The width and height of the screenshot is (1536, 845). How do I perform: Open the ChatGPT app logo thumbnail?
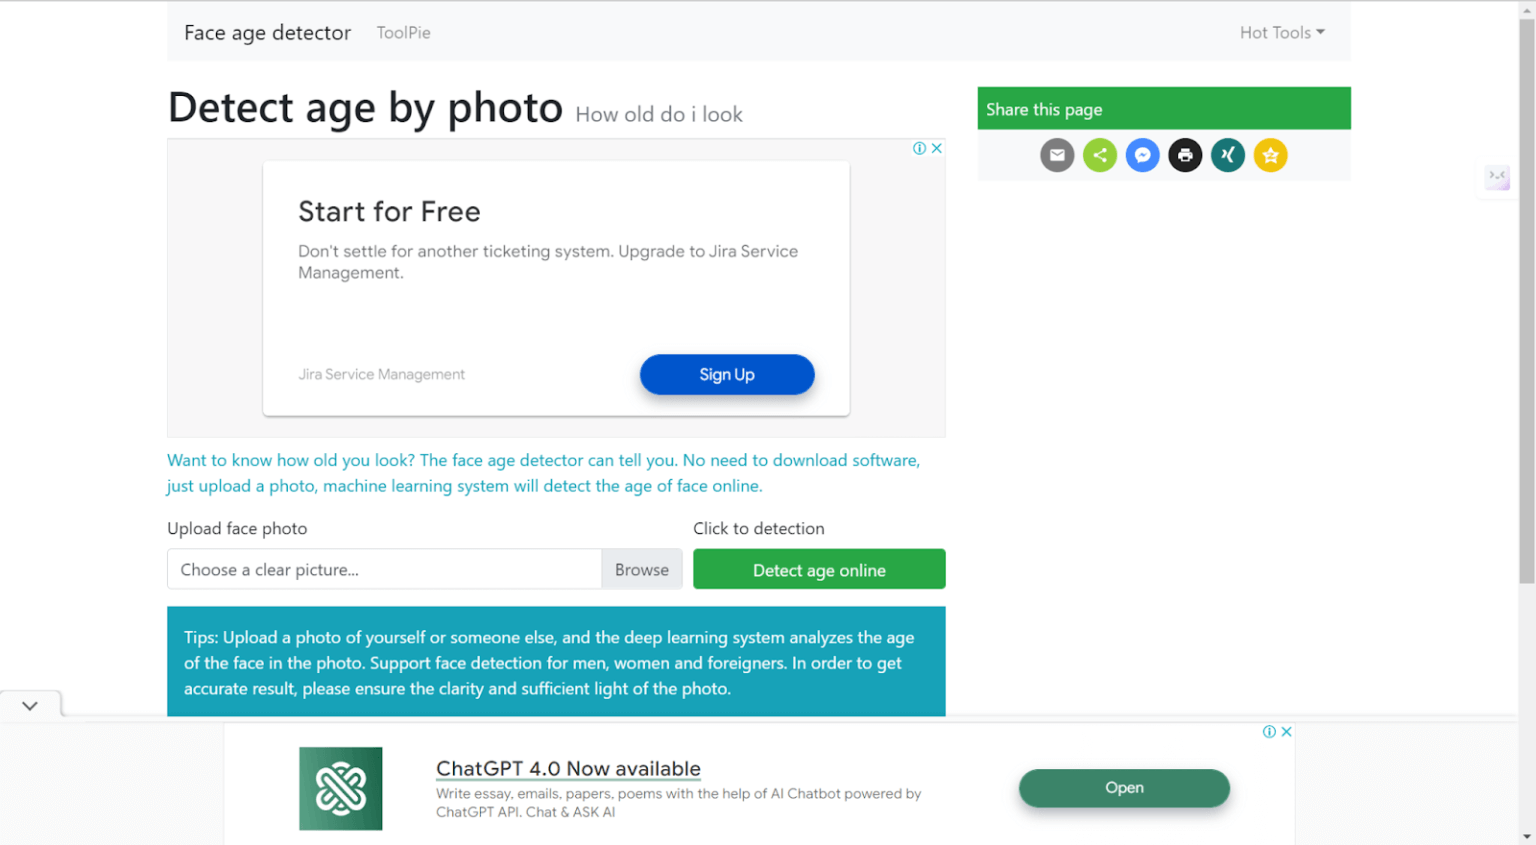pos(340,788)
